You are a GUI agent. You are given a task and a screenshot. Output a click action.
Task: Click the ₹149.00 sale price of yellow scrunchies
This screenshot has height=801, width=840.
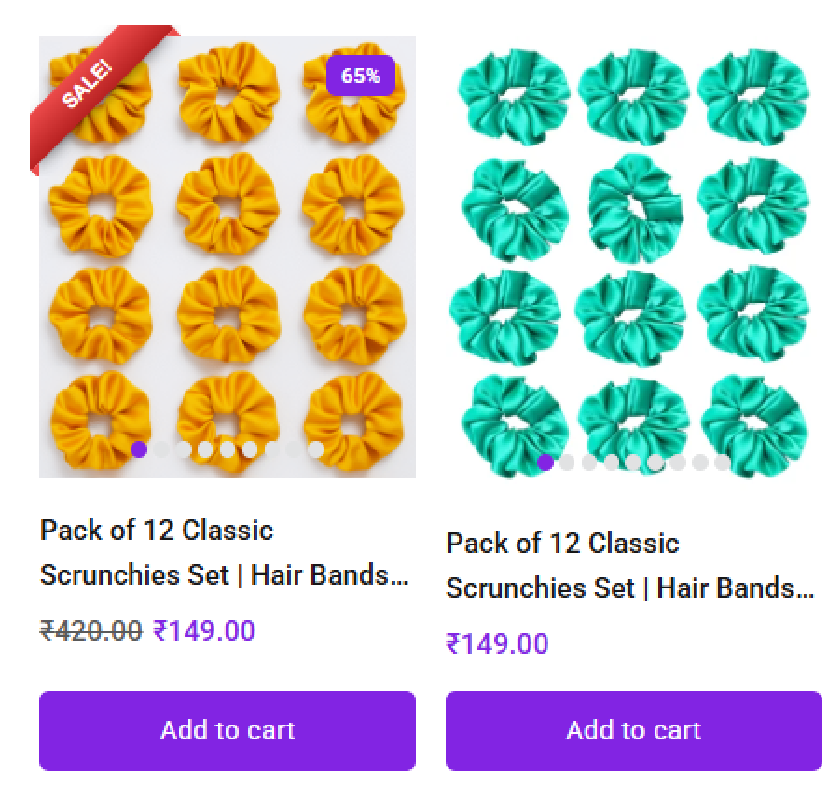pyautogui.click(x=204, y=631)
